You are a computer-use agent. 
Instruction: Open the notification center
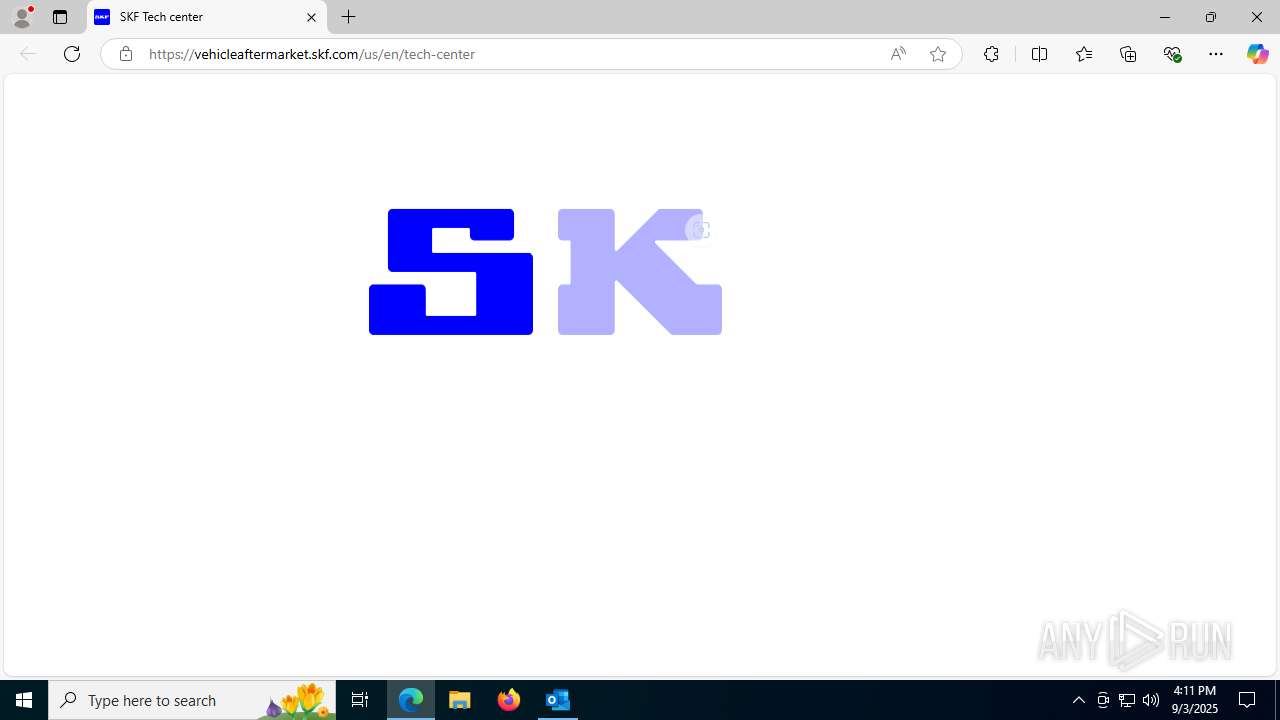point(1248,700)
